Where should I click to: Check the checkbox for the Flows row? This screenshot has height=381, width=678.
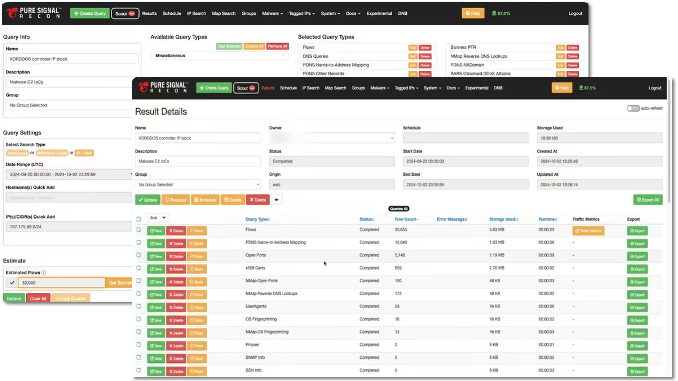(139, 230)
